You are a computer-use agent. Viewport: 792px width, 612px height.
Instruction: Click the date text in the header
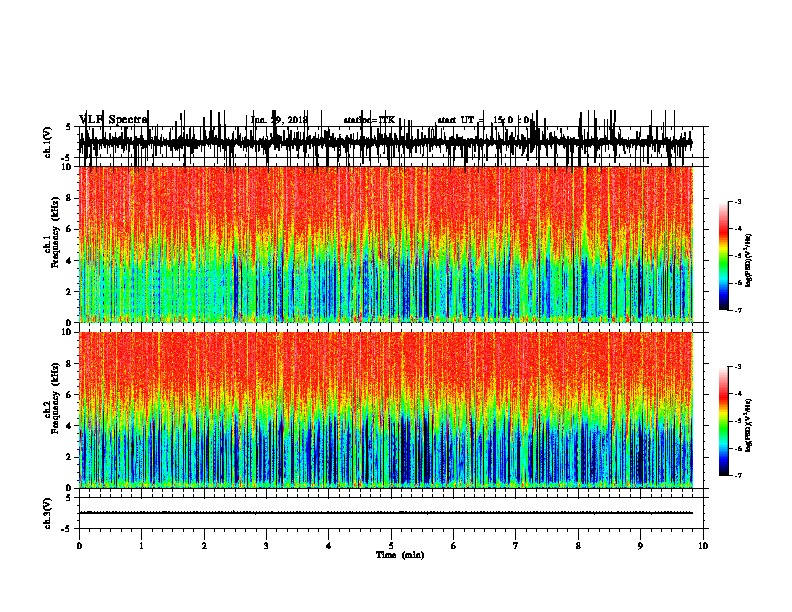pos(279,120)
